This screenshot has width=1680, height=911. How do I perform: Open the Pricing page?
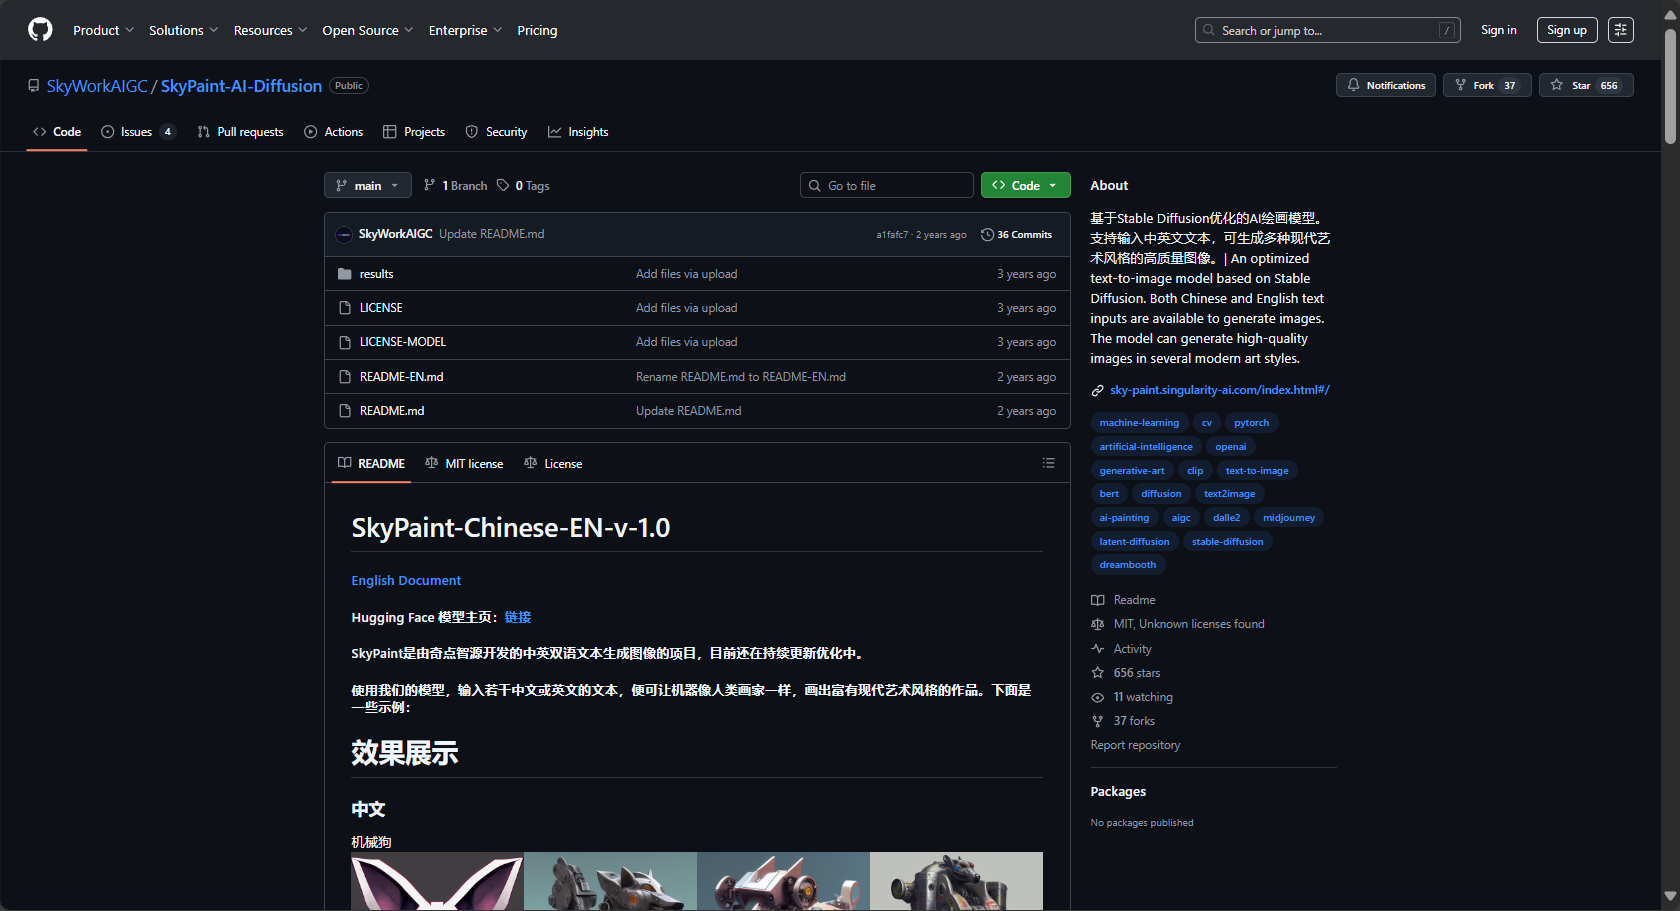(537, 30)
